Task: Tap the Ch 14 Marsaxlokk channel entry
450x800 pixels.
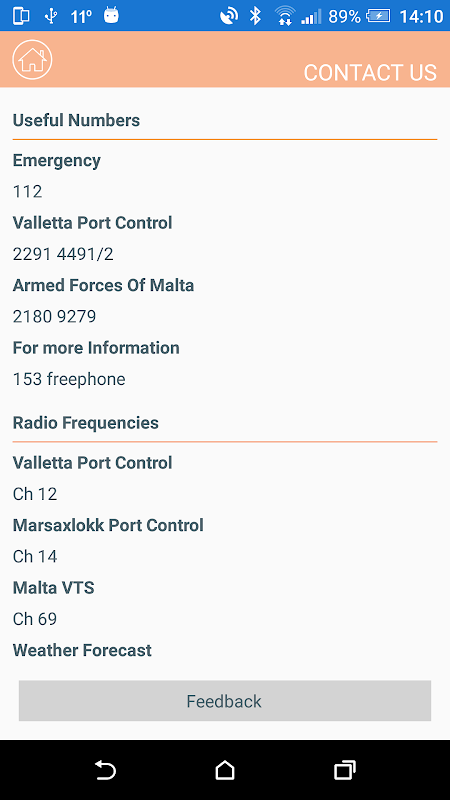Action: [35, 556]
